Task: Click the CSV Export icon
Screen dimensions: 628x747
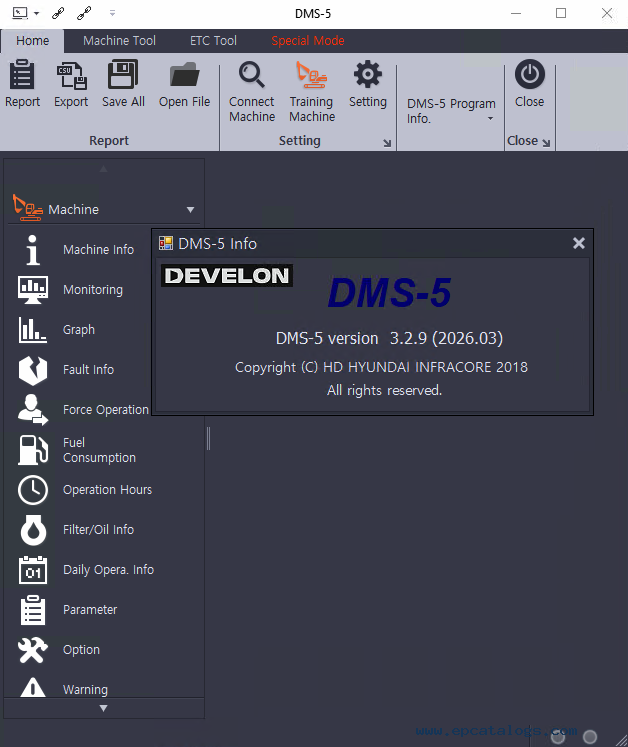Action: (x=71, y=75)
